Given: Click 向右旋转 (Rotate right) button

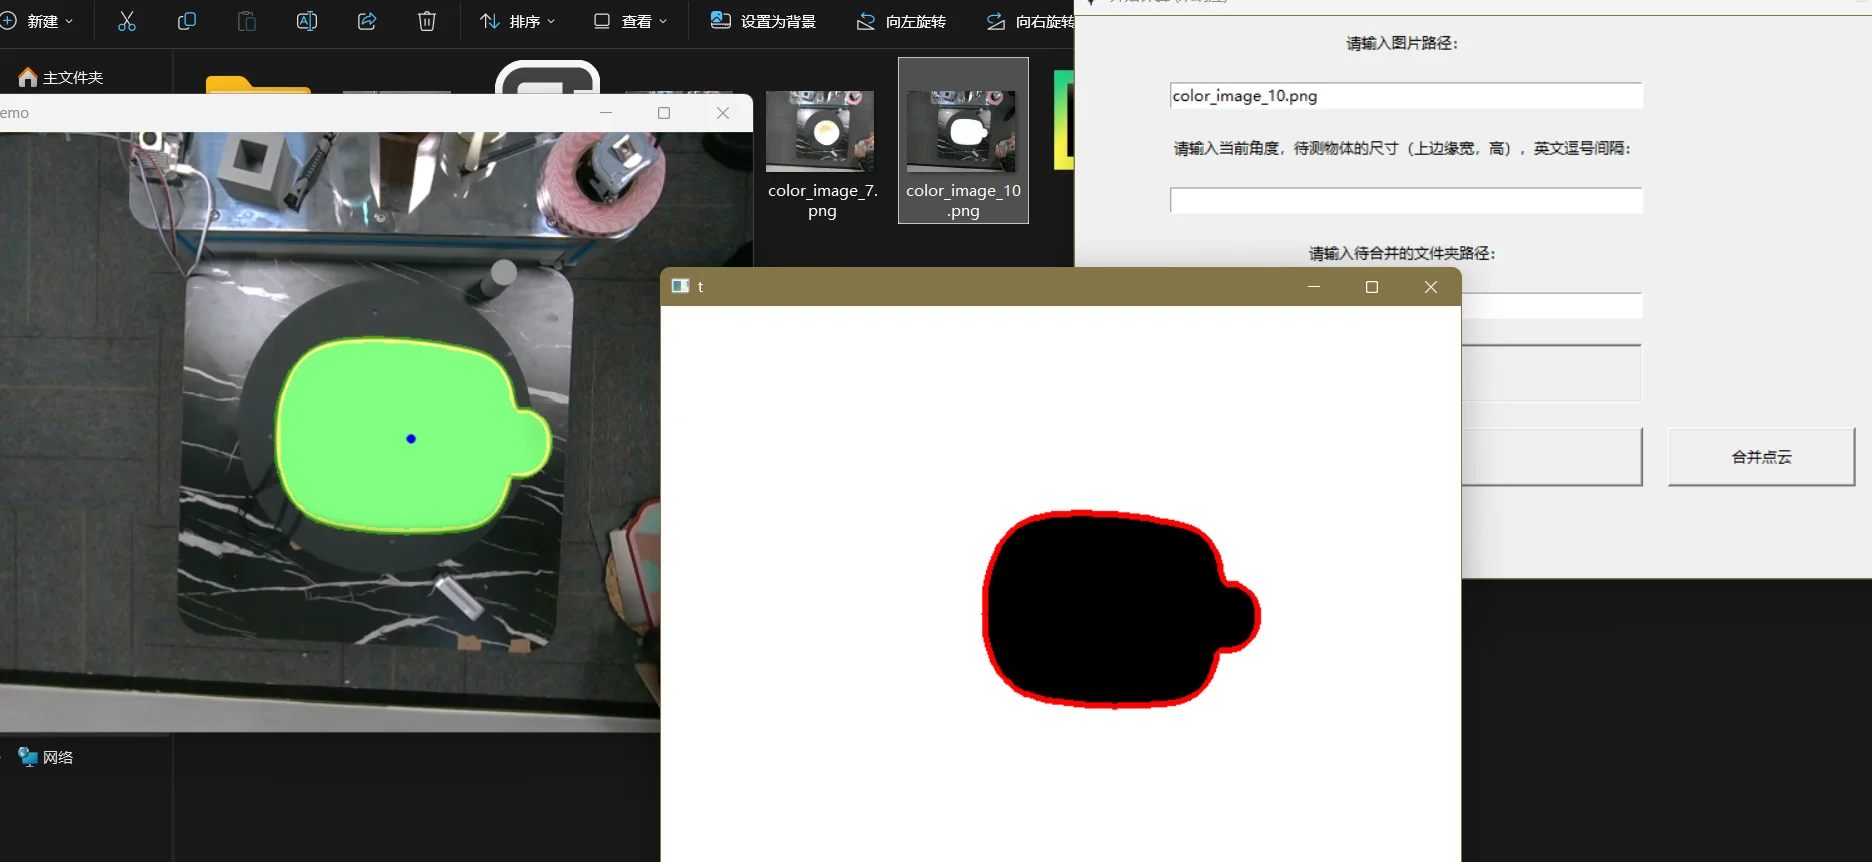Looking at the screenshot, I should [x=1030, y=21].
